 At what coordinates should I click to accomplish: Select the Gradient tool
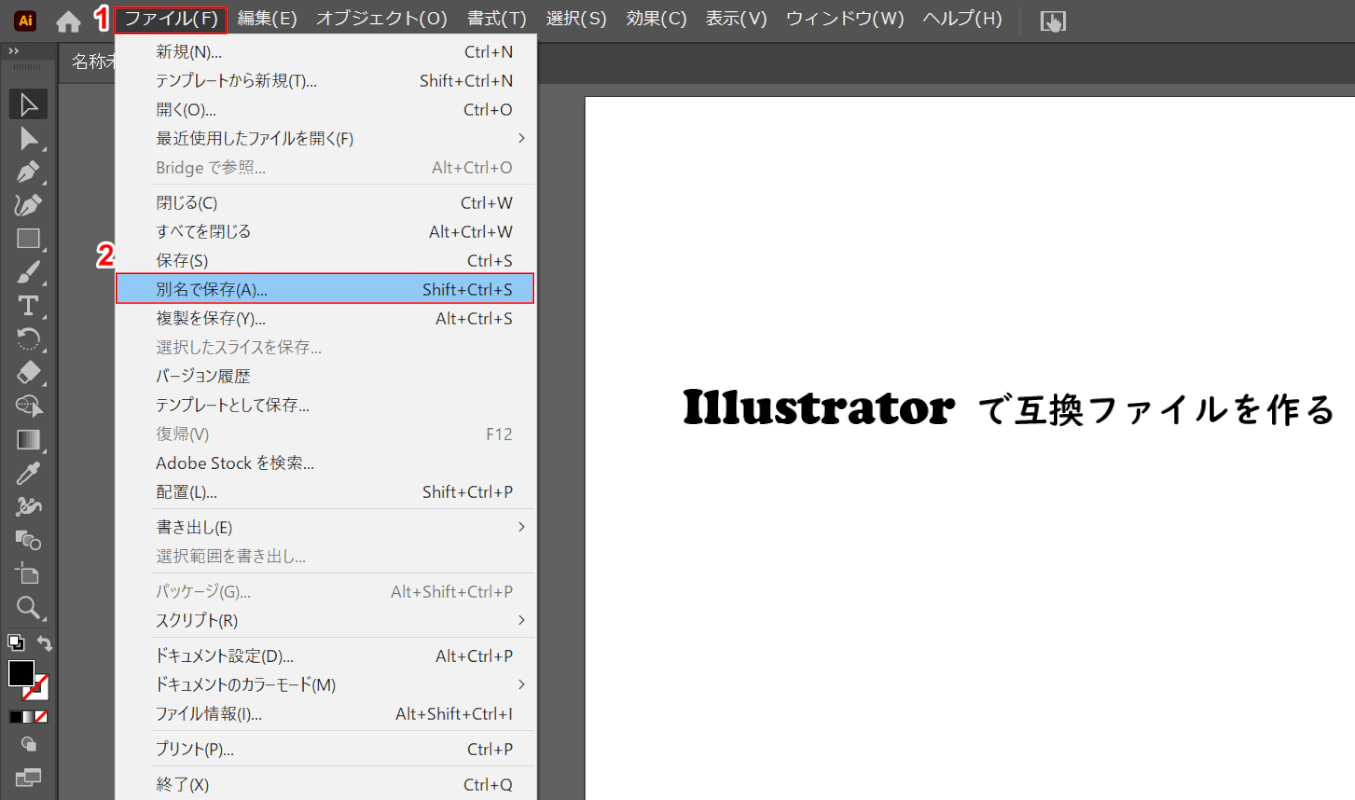click(28, 439)
